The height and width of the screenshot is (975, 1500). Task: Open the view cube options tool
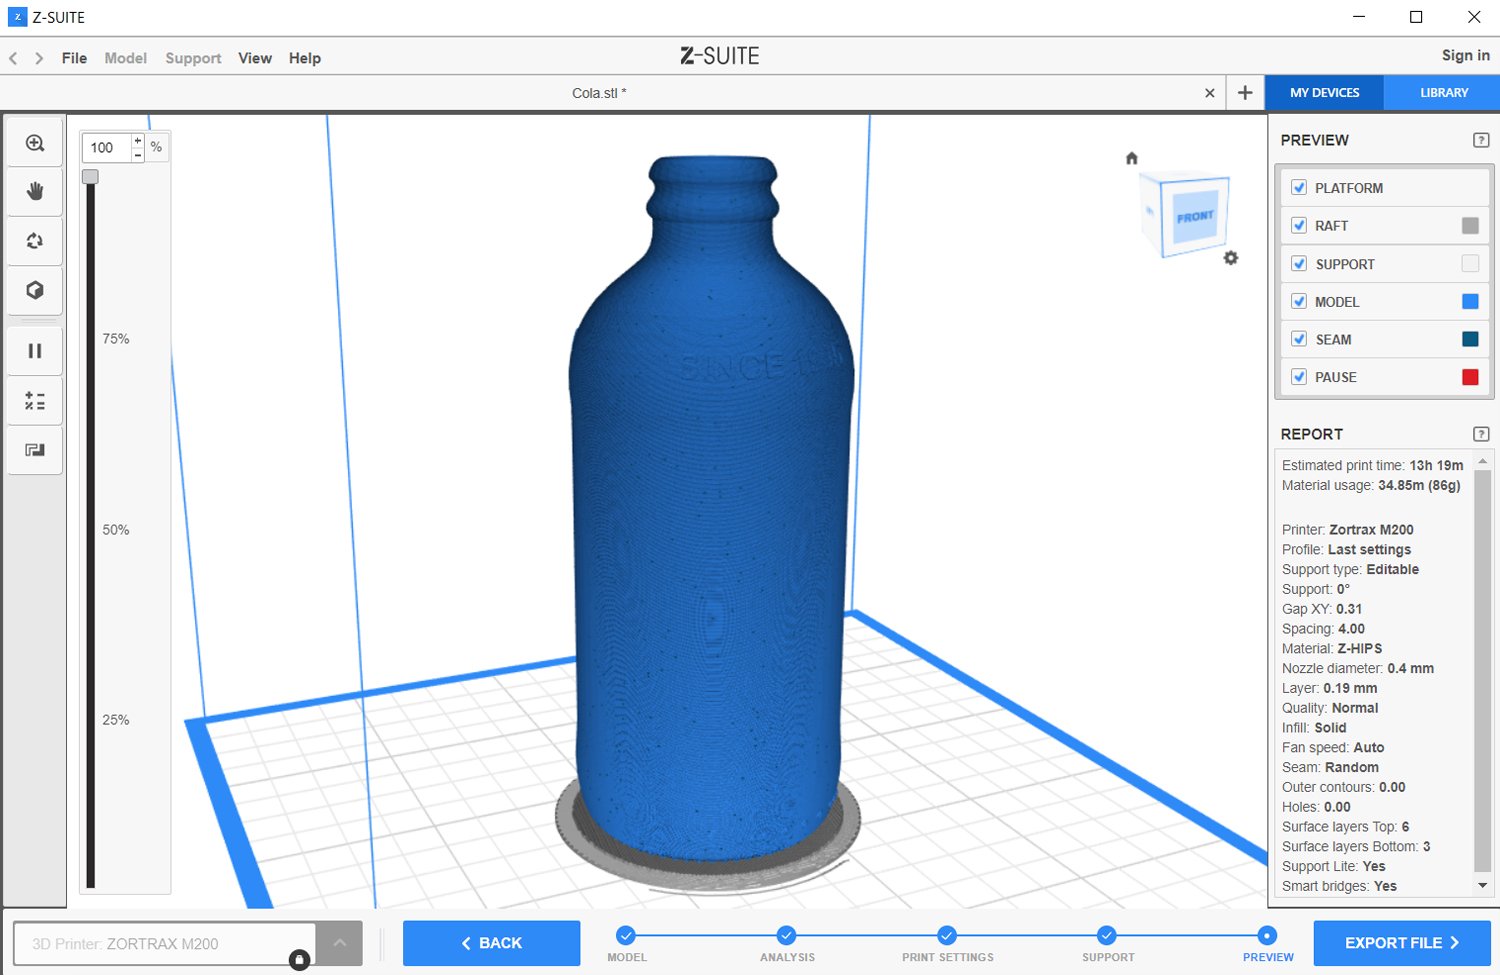tap(35, 290)
